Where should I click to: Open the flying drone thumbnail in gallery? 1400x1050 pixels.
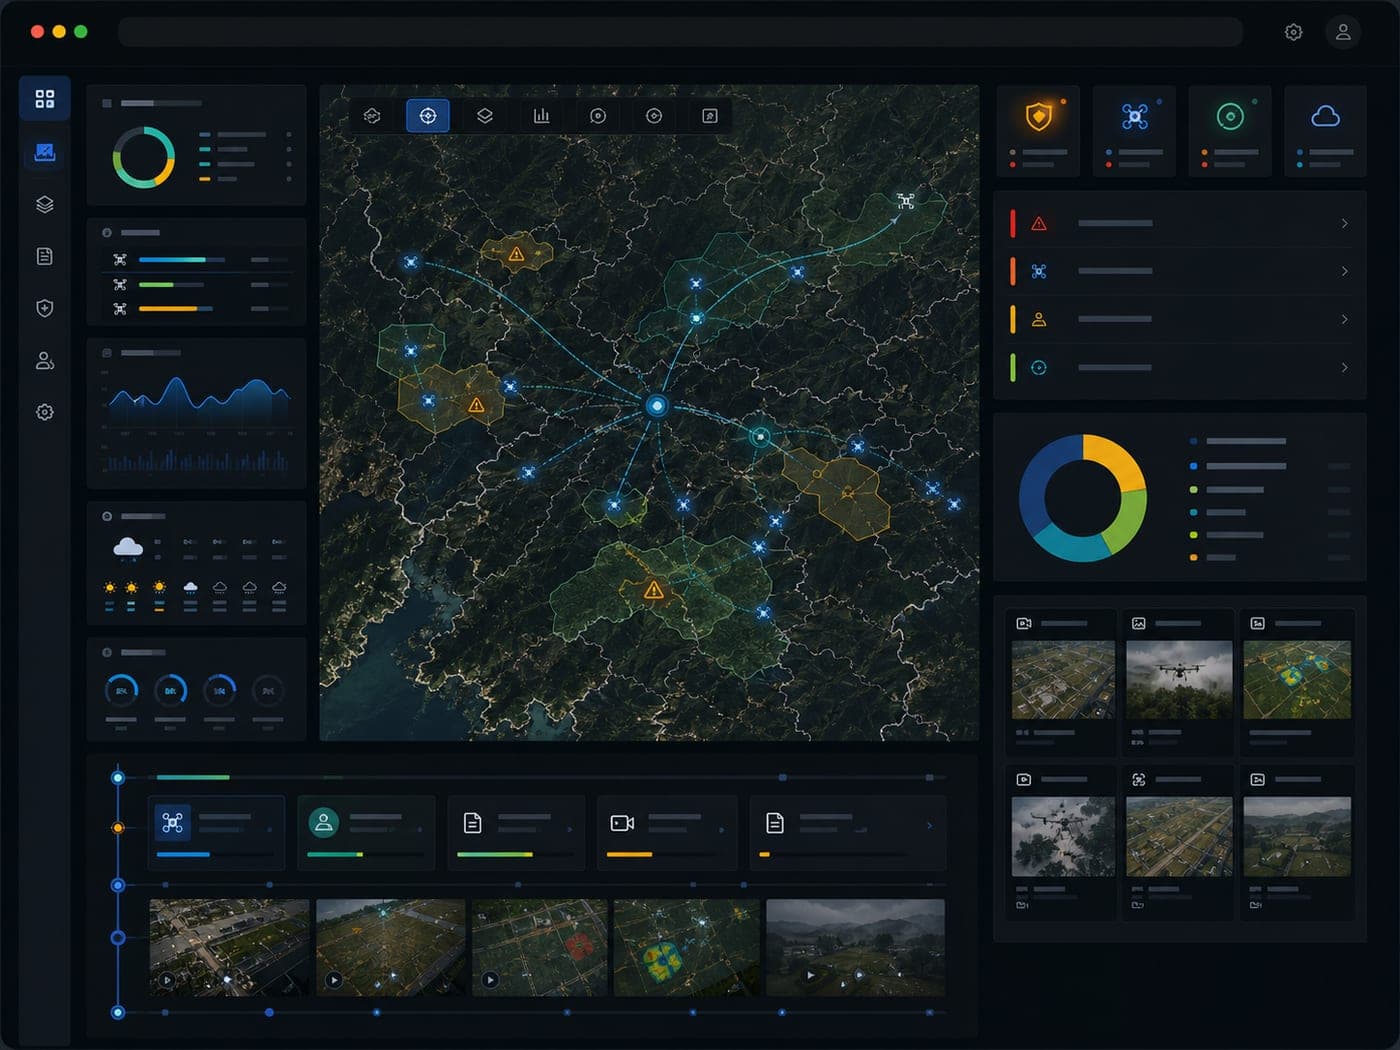coord(1179,679)
